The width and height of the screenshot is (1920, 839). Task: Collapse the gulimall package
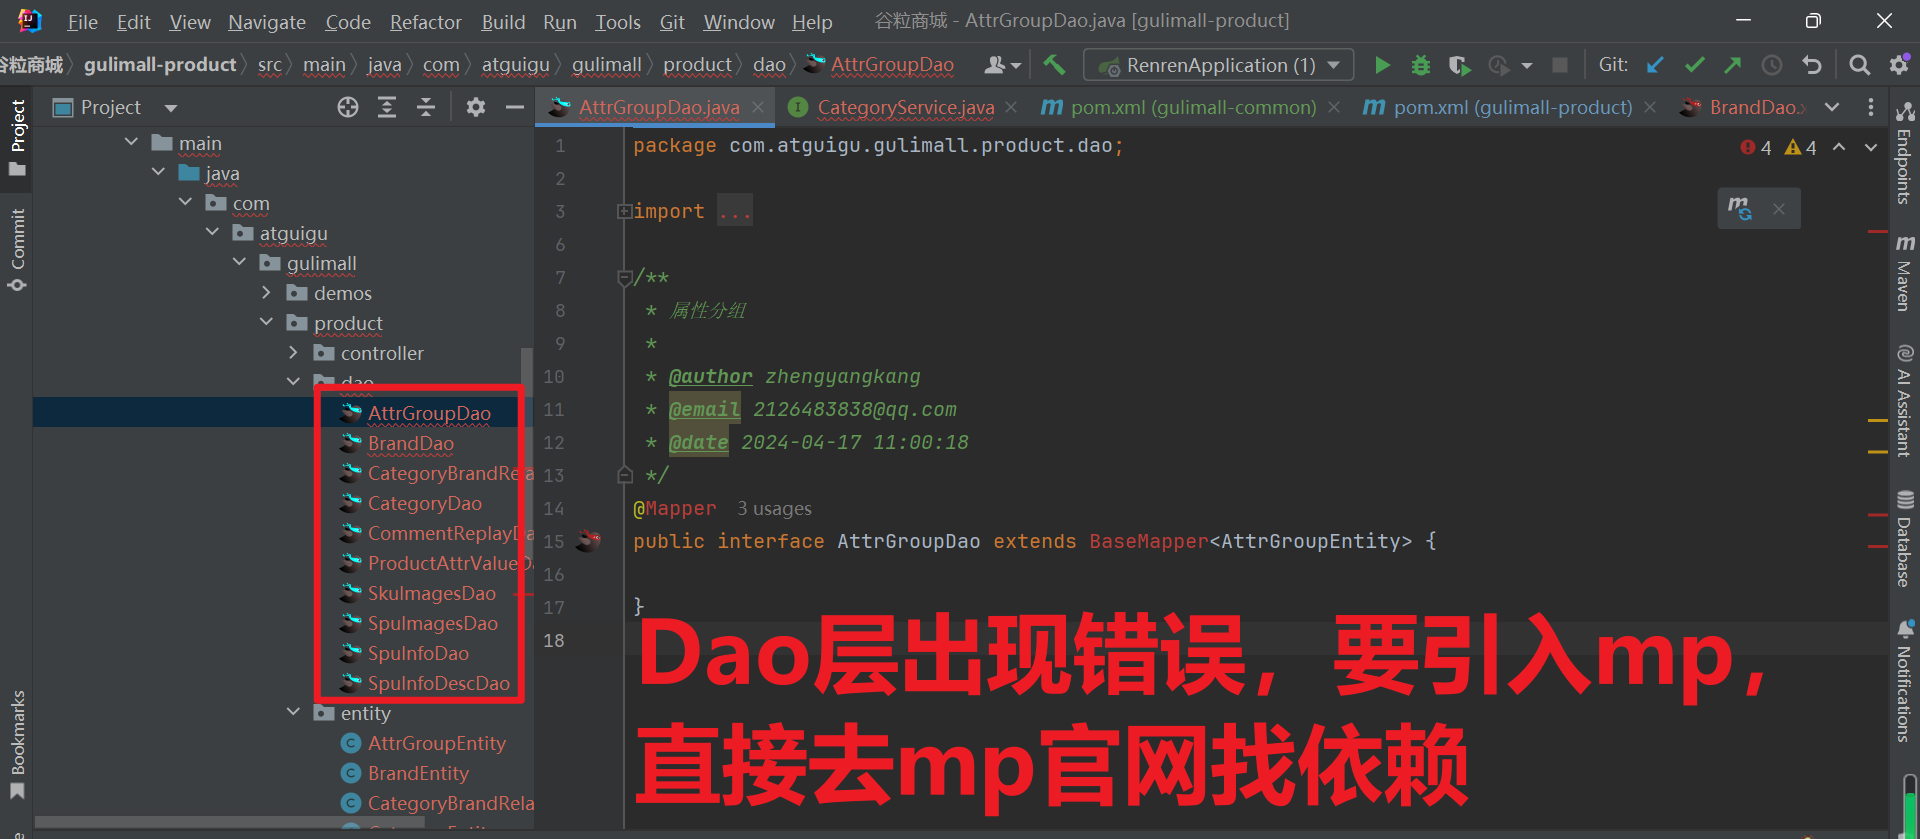coord(239,263)
